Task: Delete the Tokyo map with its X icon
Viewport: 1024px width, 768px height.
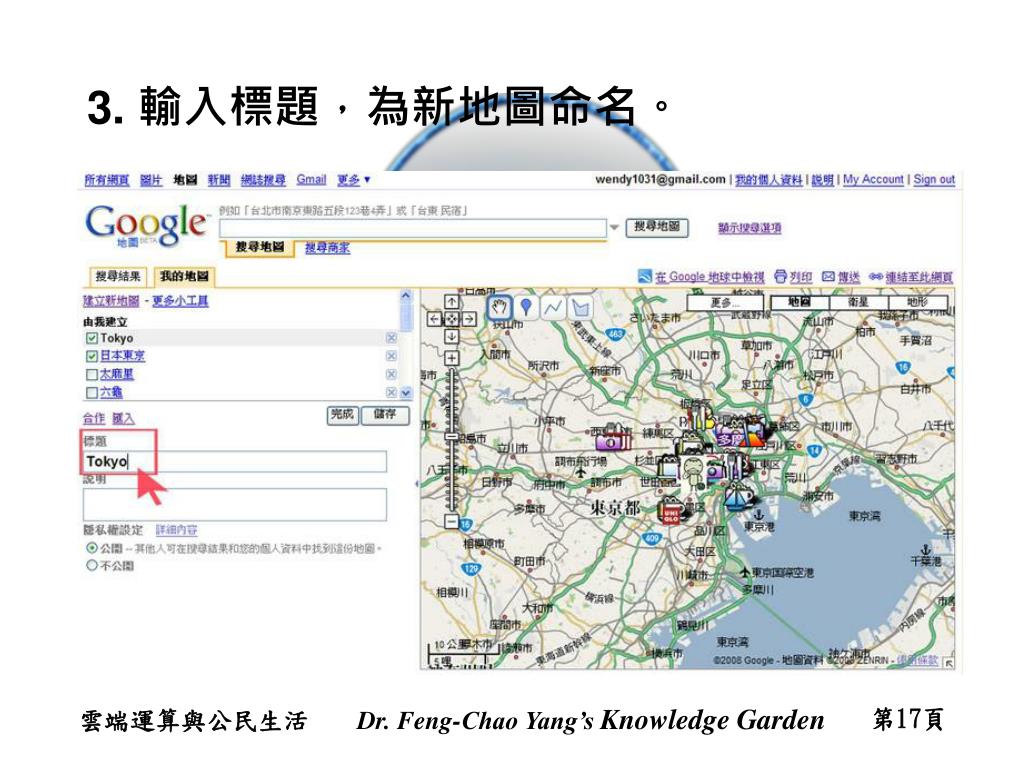Action: (x=391, y=338)
